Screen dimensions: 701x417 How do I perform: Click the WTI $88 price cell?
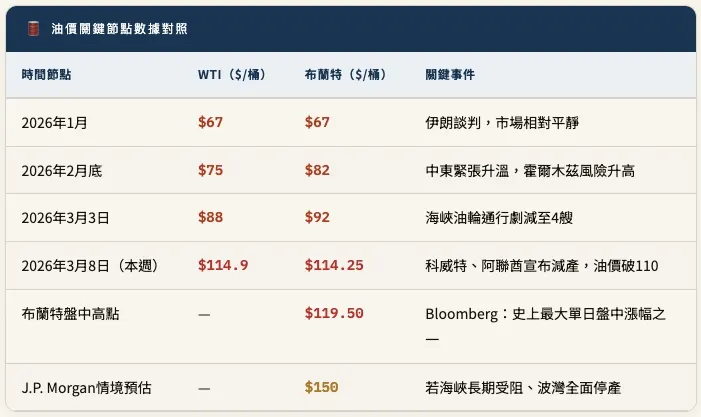[210, 217]
